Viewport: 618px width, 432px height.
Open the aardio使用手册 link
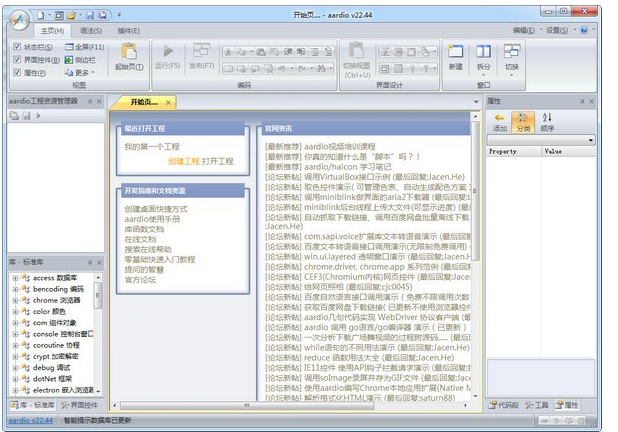(x=152, y=219)
